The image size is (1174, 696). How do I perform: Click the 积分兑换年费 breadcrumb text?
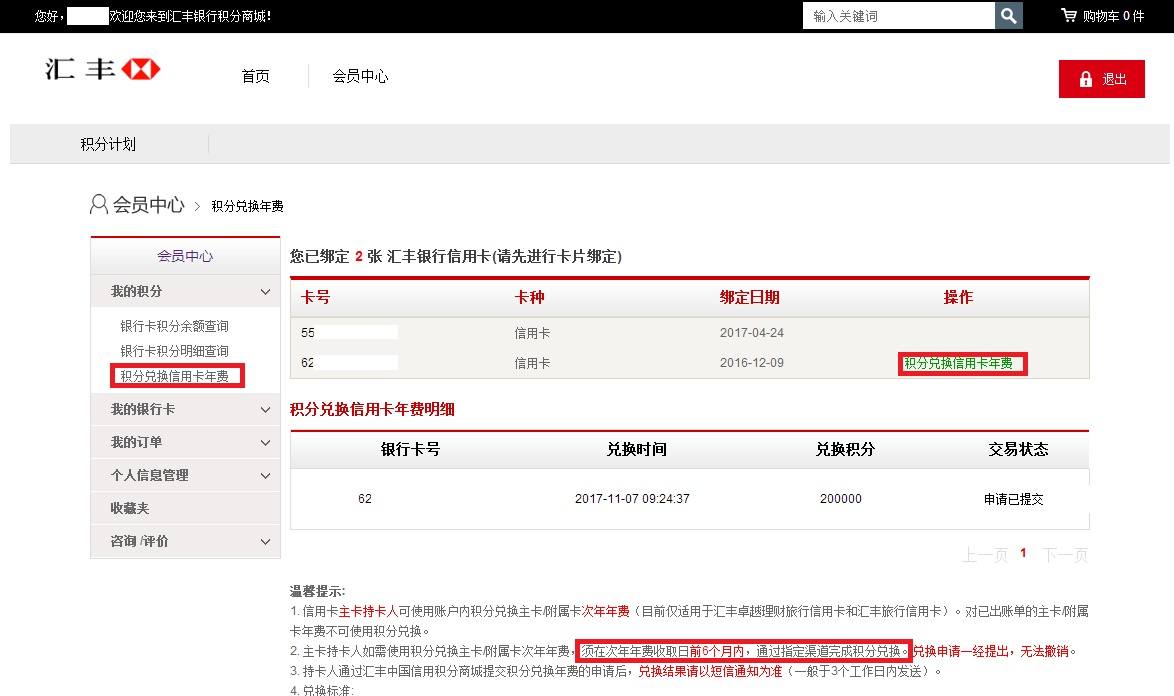(247, 206)
